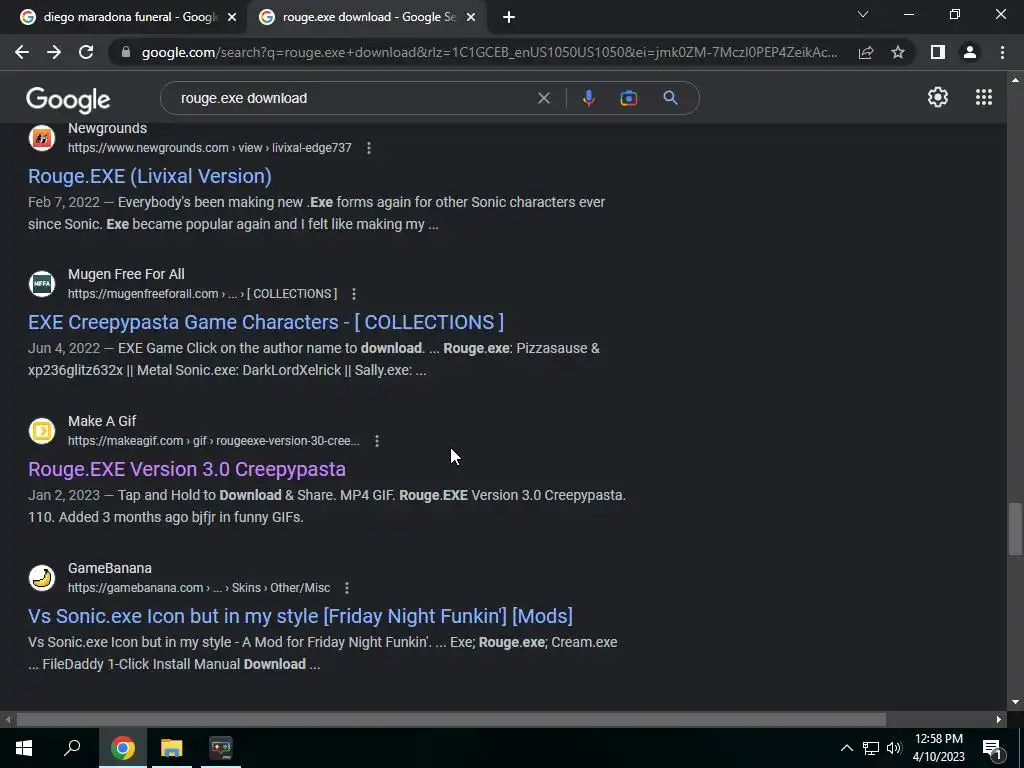Go to Google home via logo
This screenshot has height=768, width=1024.
[68, 99]
